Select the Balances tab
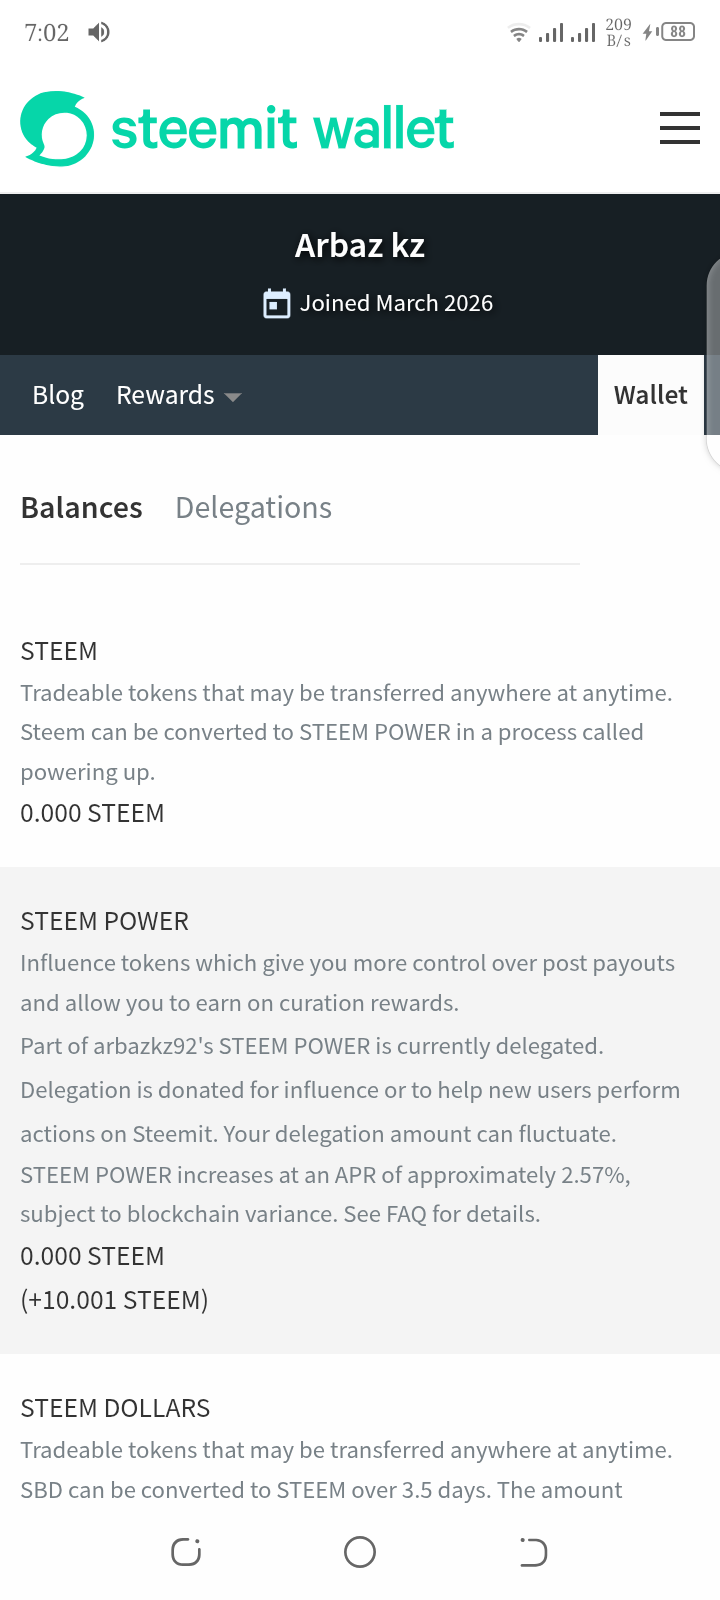Screen dimensions: 720x1600 coord(82,508)
